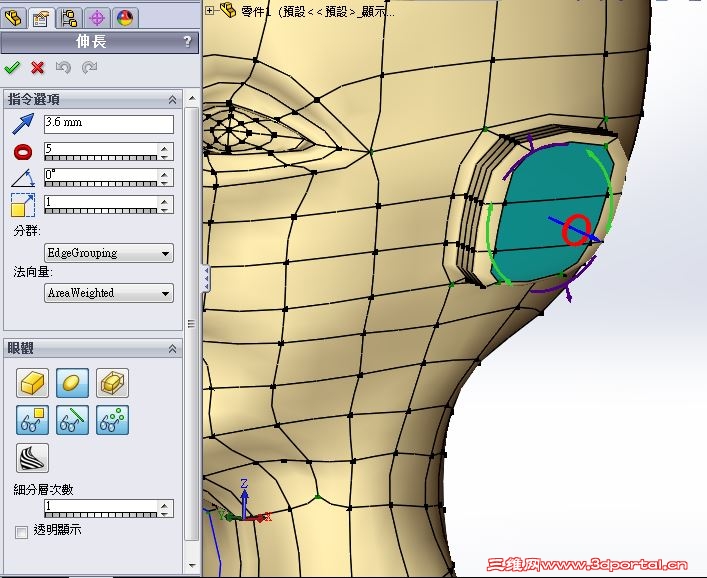
Task: Click the draft angle icon
Action: coord(23,179)
